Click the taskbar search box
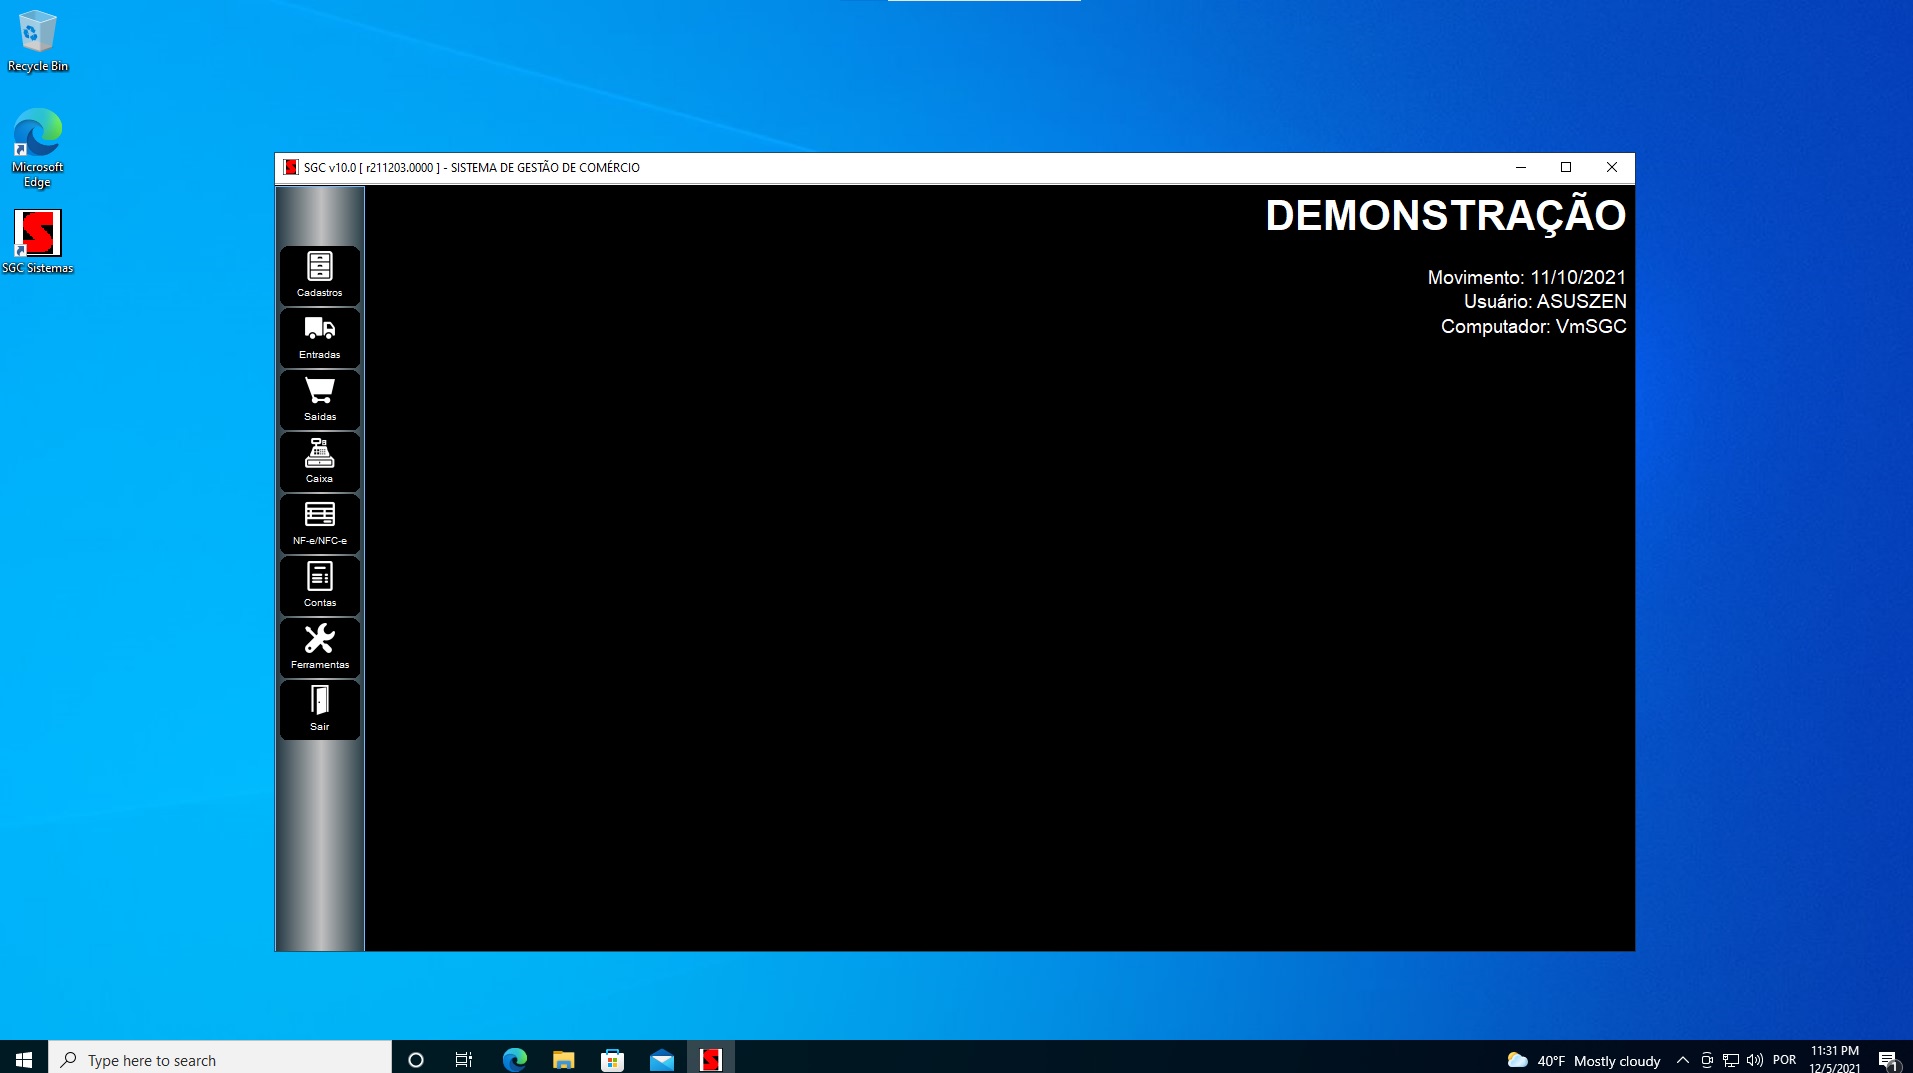Viewport: 1913px width, 1073px height. (220, 1059)
